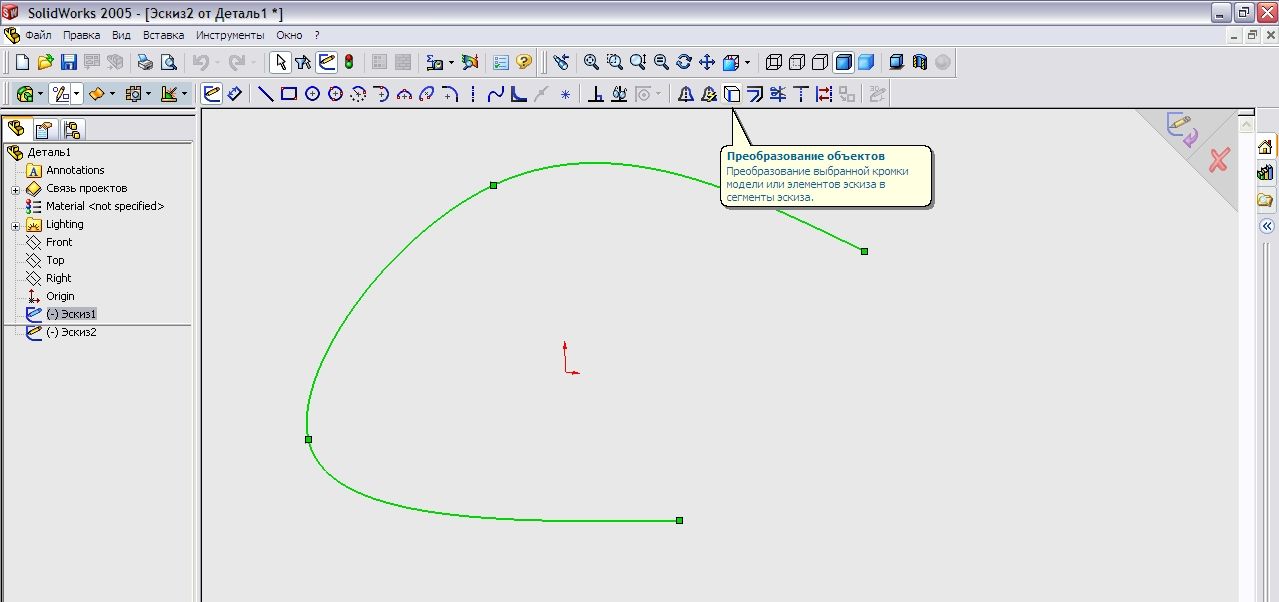
Task: Confirm the sketch with corner exit icon
Action: 1181,131
